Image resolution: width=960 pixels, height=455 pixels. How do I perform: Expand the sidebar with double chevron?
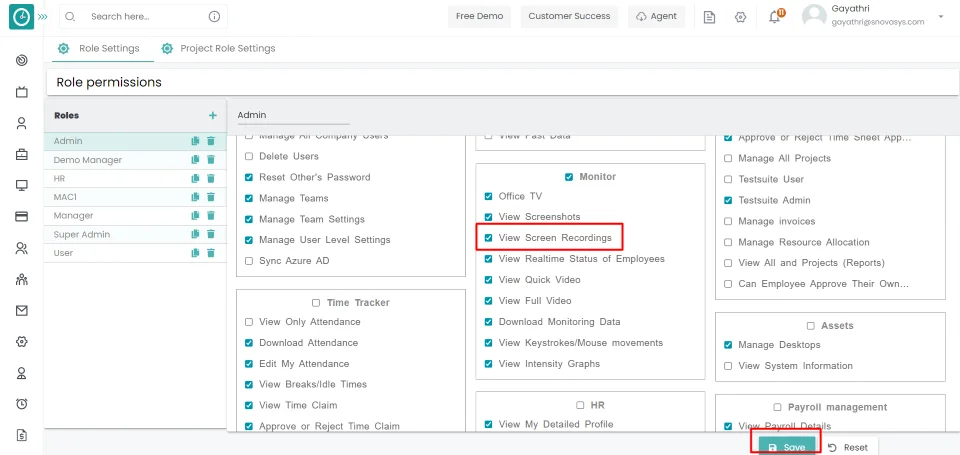(43, 17)
